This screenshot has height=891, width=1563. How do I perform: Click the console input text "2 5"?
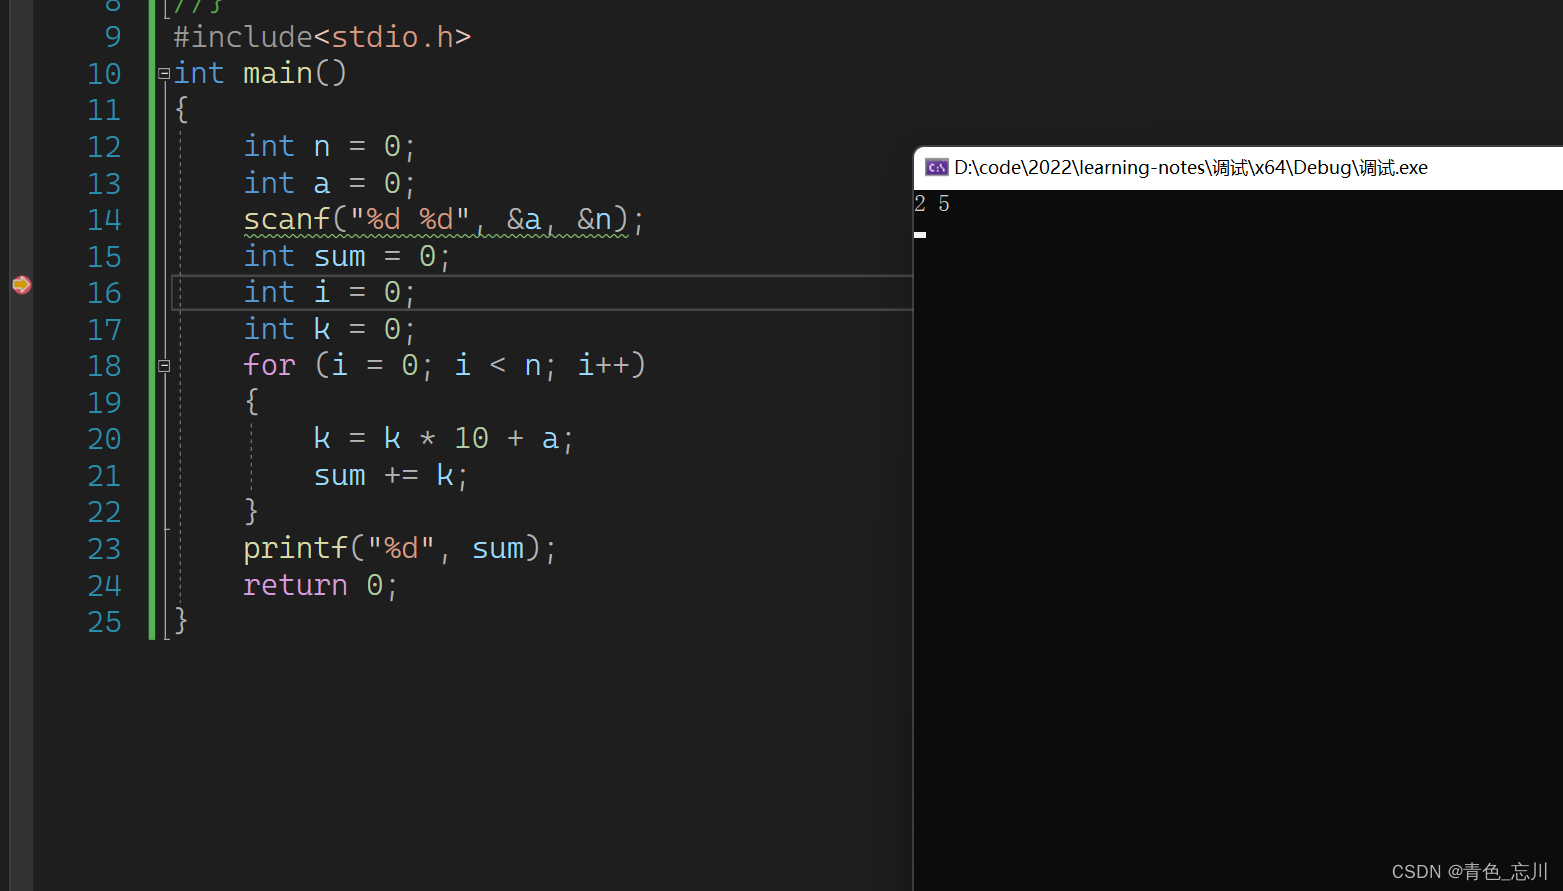932,204
